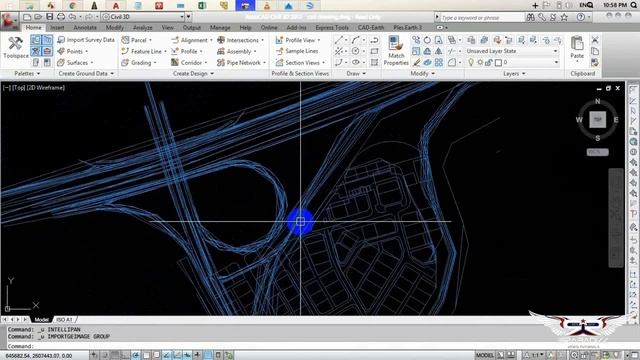Click the Feature Line button
640x360 pixels.
pyautogui.click(x=144, y=51)
